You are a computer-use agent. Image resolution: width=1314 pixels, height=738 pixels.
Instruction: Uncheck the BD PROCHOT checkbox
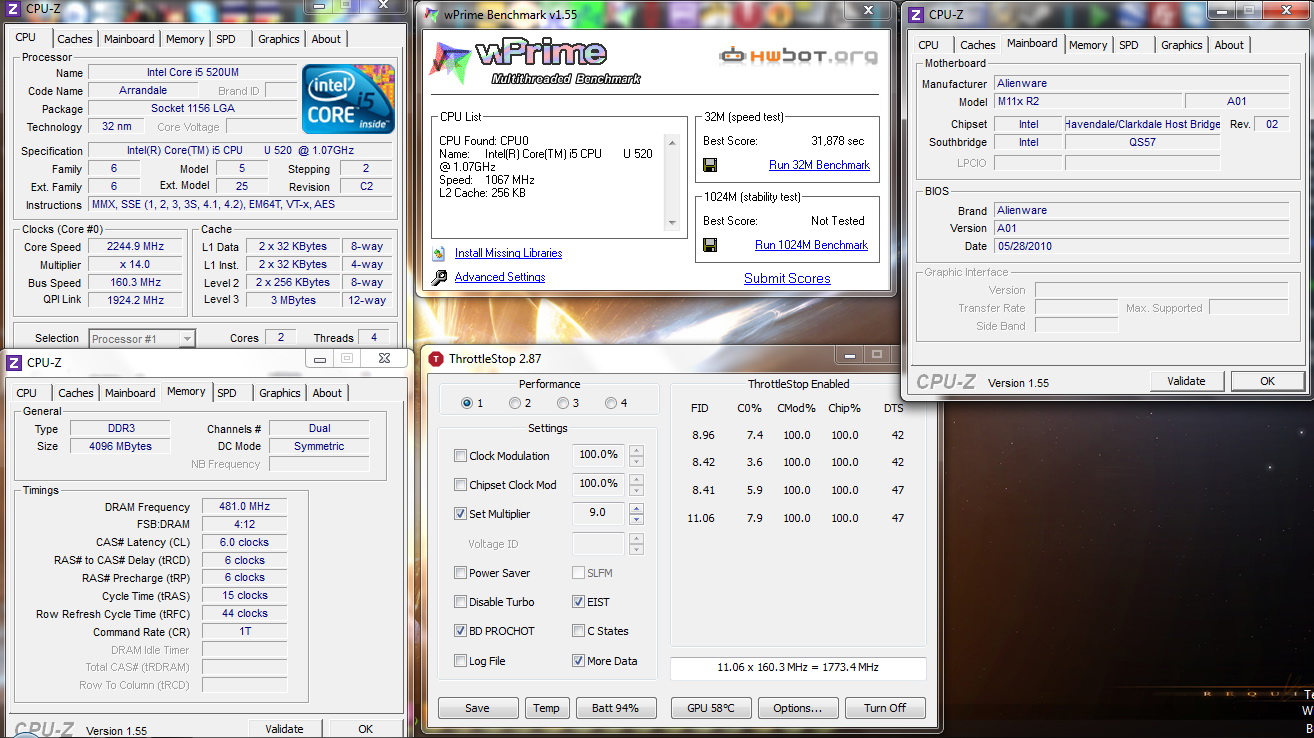[x=460, y=631]
